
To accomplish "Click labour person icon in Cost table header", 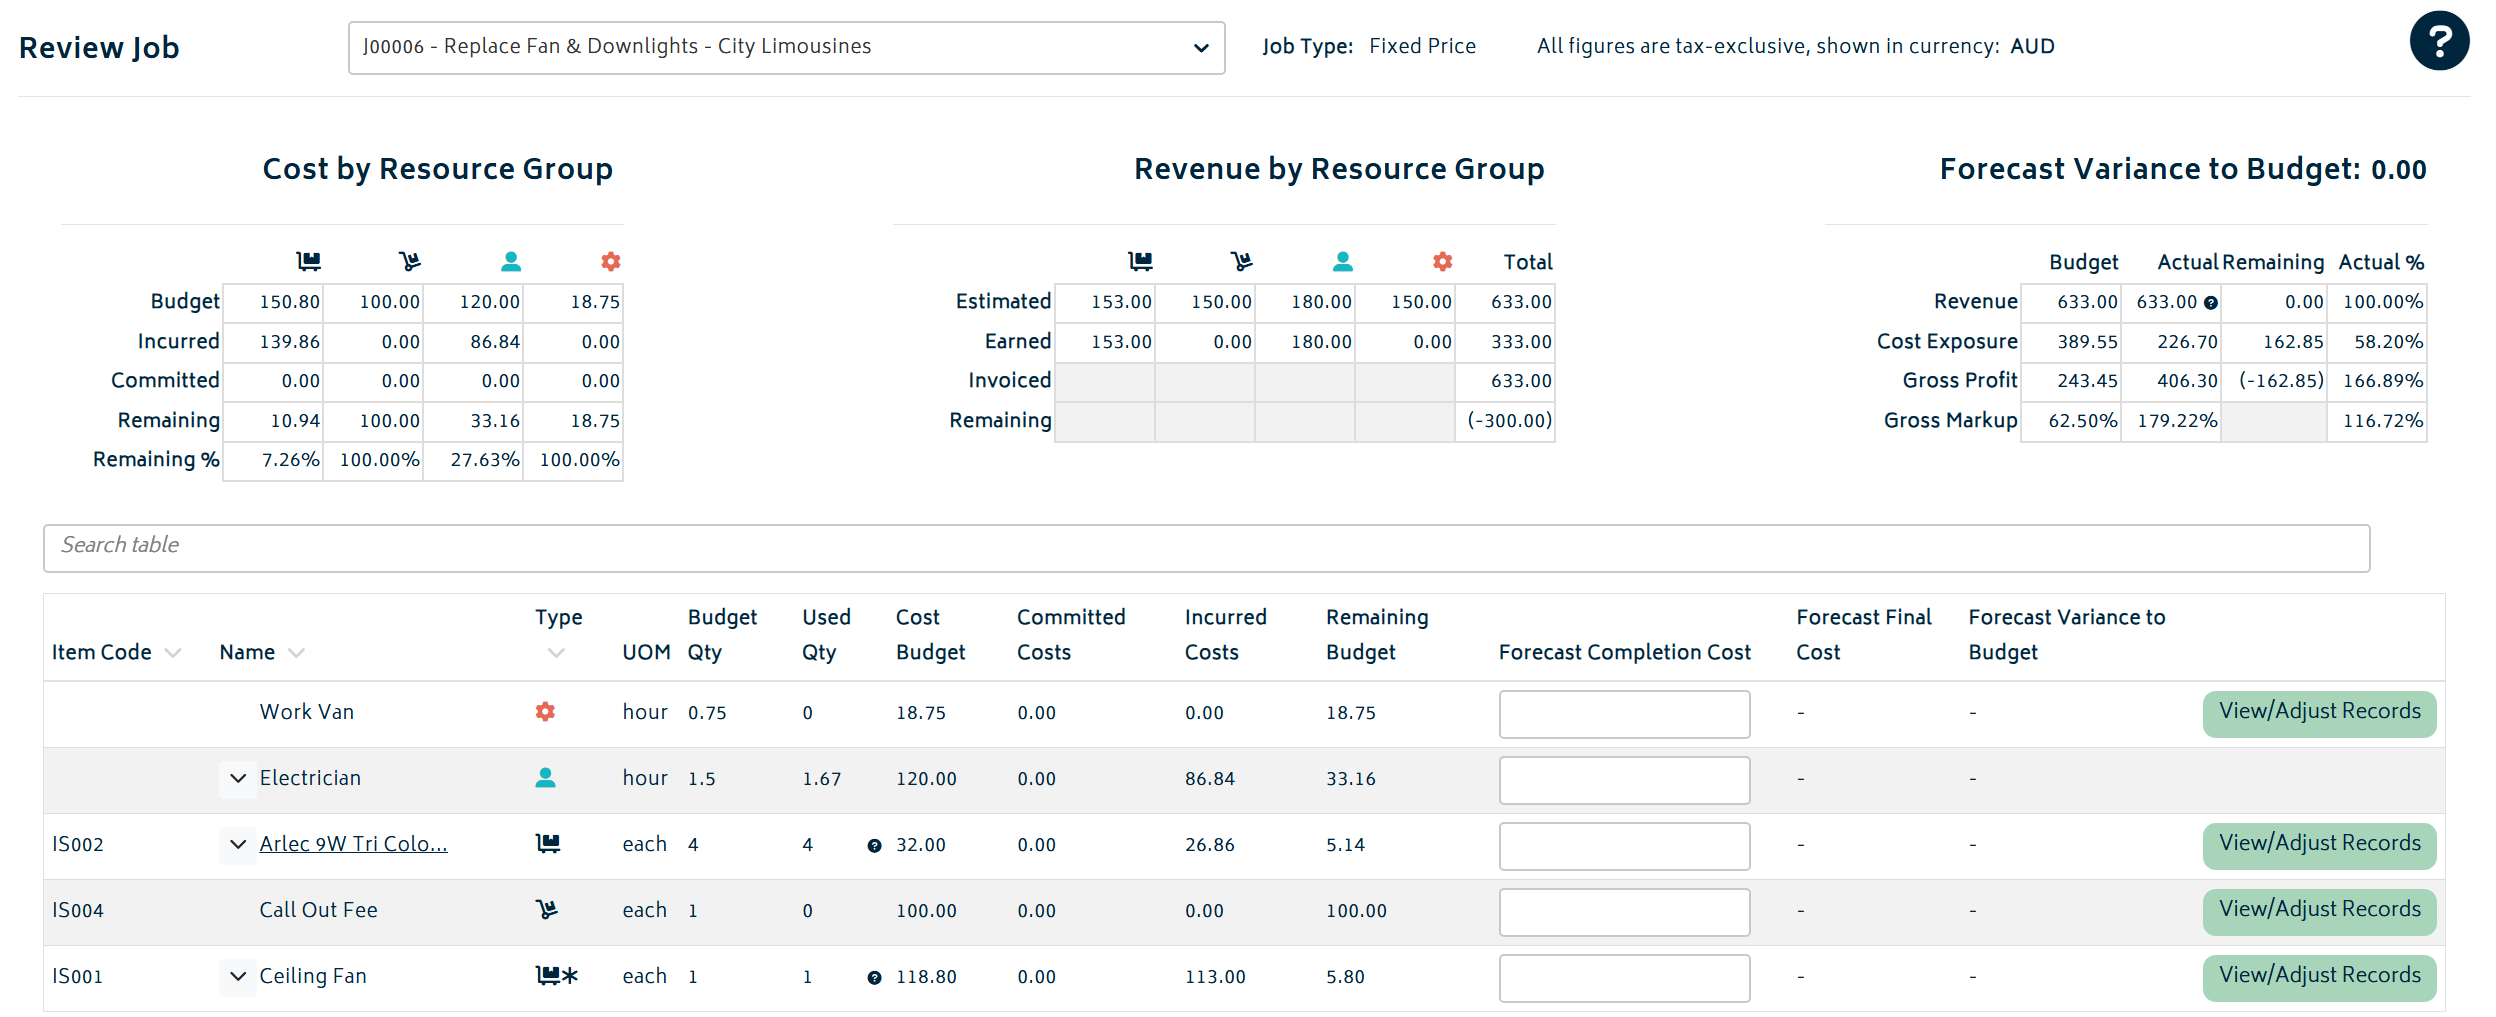I will 511,261.
